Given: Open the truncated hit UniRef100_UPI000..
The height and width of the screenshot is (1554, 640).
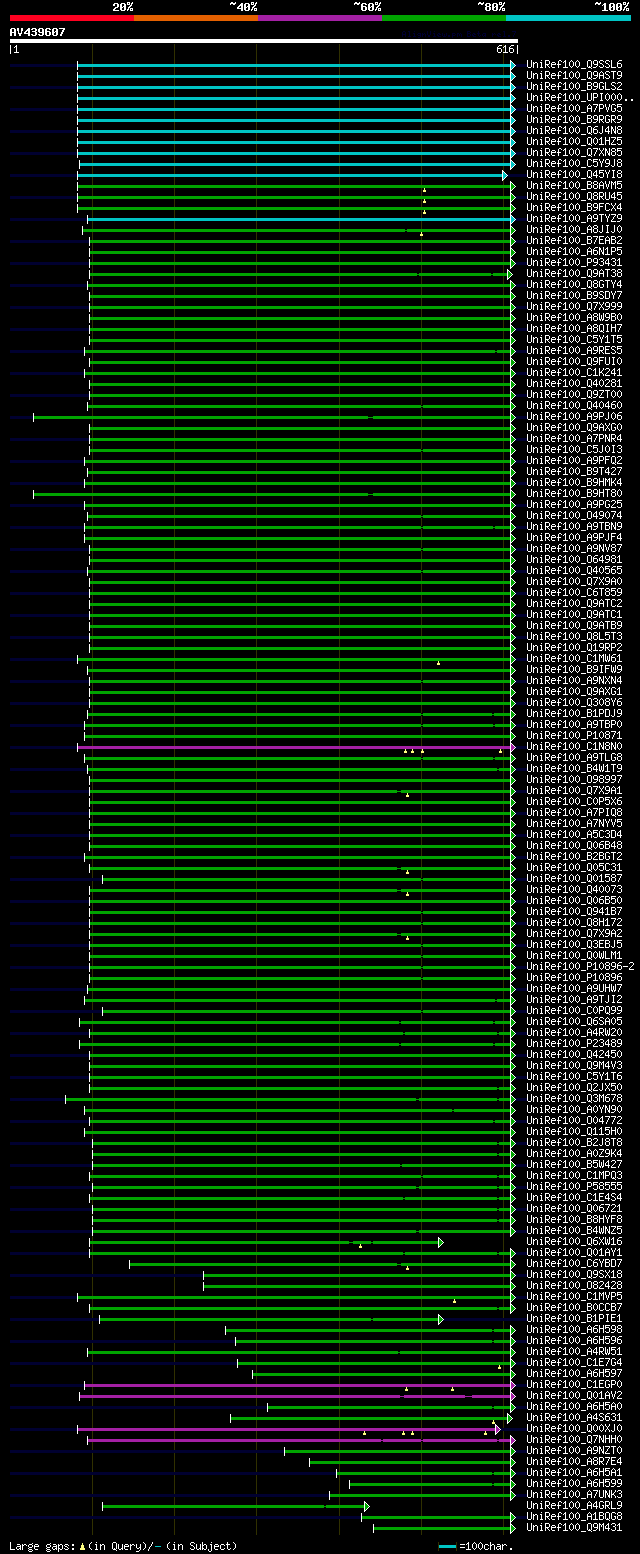Looking at the screenshot, I should coord(579,98).
